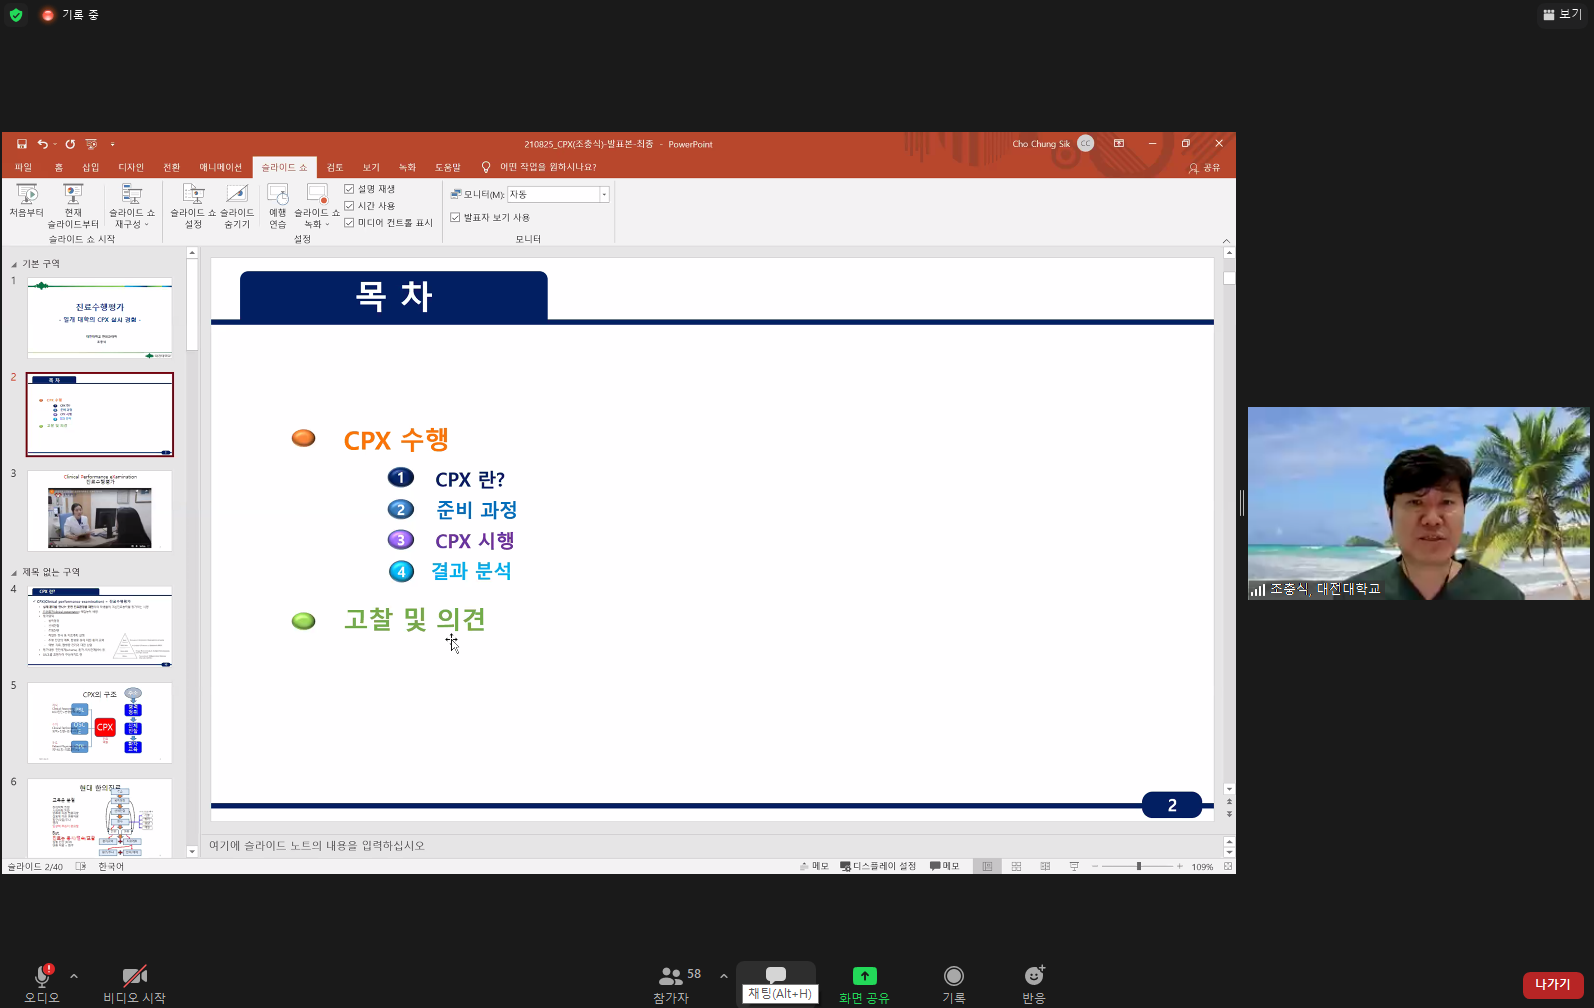
Task: Click Rehearse Timings (예행 연습)
Action: [278, 206]
